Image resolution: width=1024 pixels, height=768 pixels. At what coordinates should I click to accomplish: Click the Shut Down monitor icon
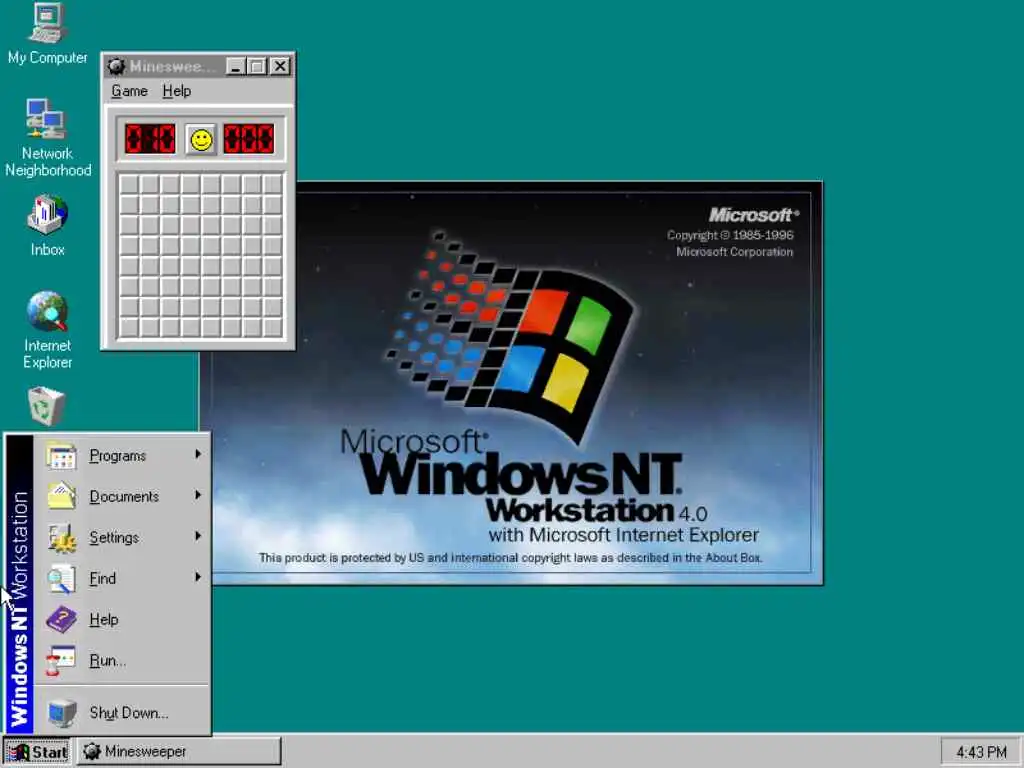click(61, 712)
